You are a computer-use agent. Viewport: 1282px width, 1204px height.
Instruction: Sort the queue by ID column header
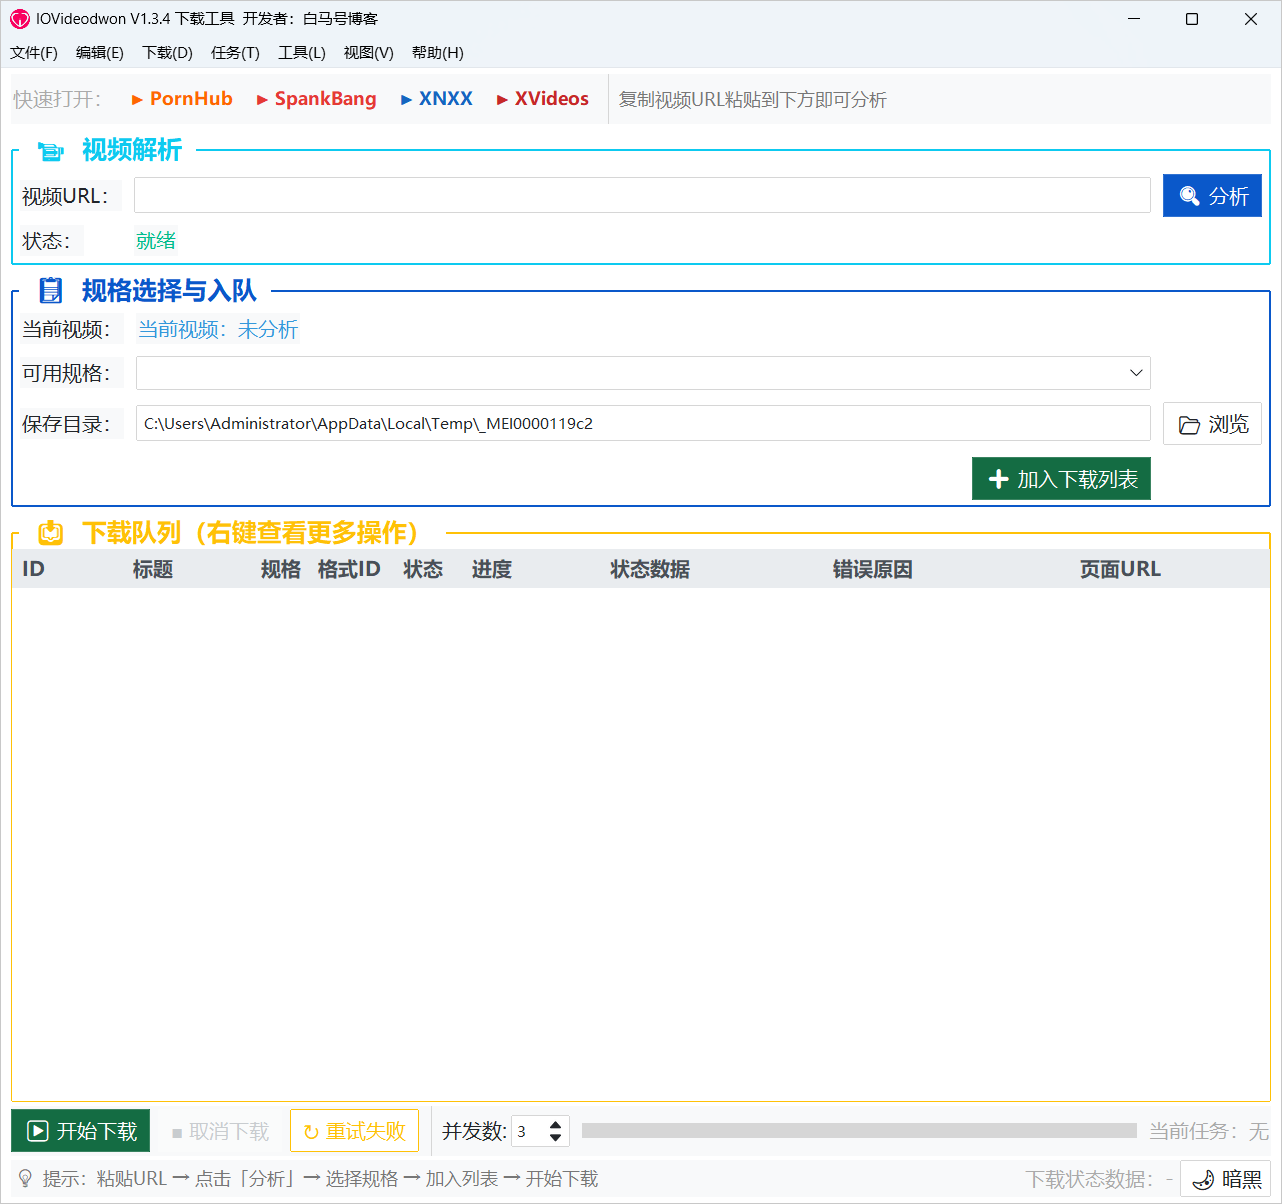click(x=34, y=569)
